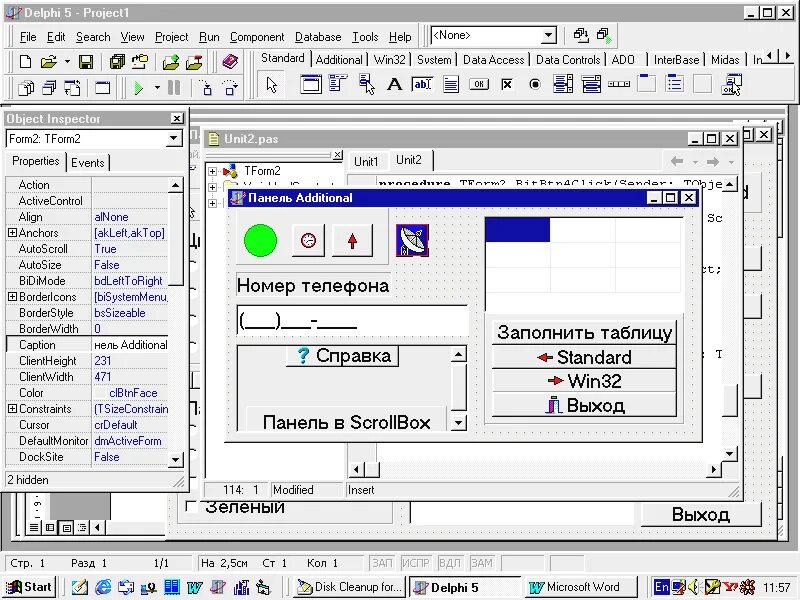This screenshot has width=800, height=600.
Task: Expand the Constraints property
Action: [x=12, y=409]
